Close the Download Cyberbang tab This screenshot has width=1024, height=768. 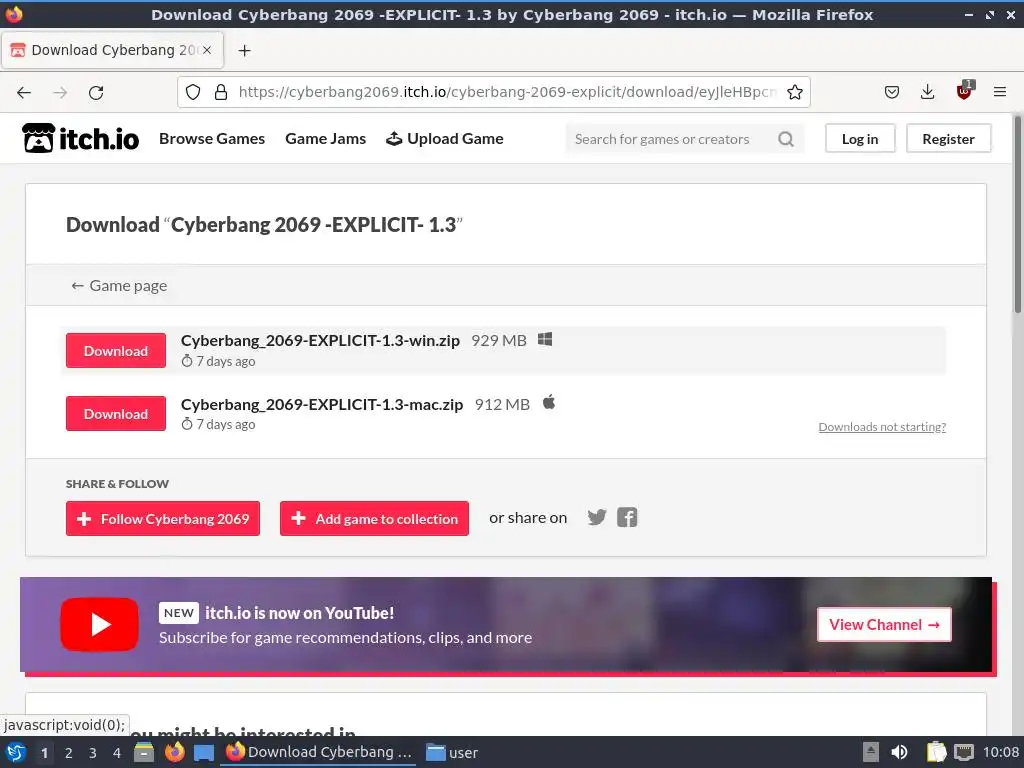coord(207,50)
